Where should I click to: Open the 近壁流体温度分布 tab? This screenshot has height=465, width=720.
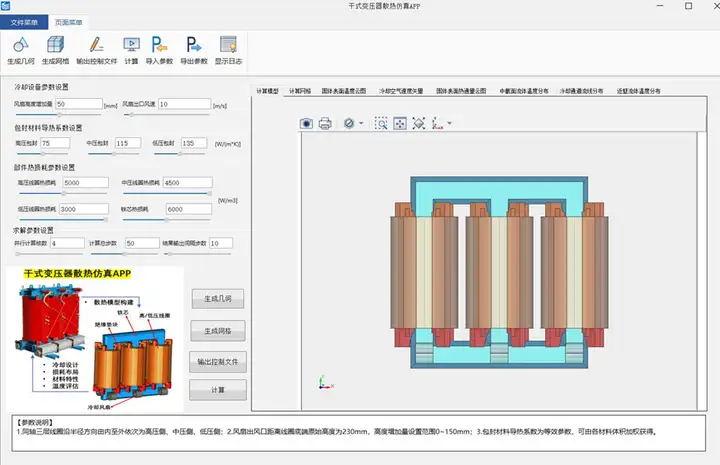pyautogui.click(x=638, y=91)
